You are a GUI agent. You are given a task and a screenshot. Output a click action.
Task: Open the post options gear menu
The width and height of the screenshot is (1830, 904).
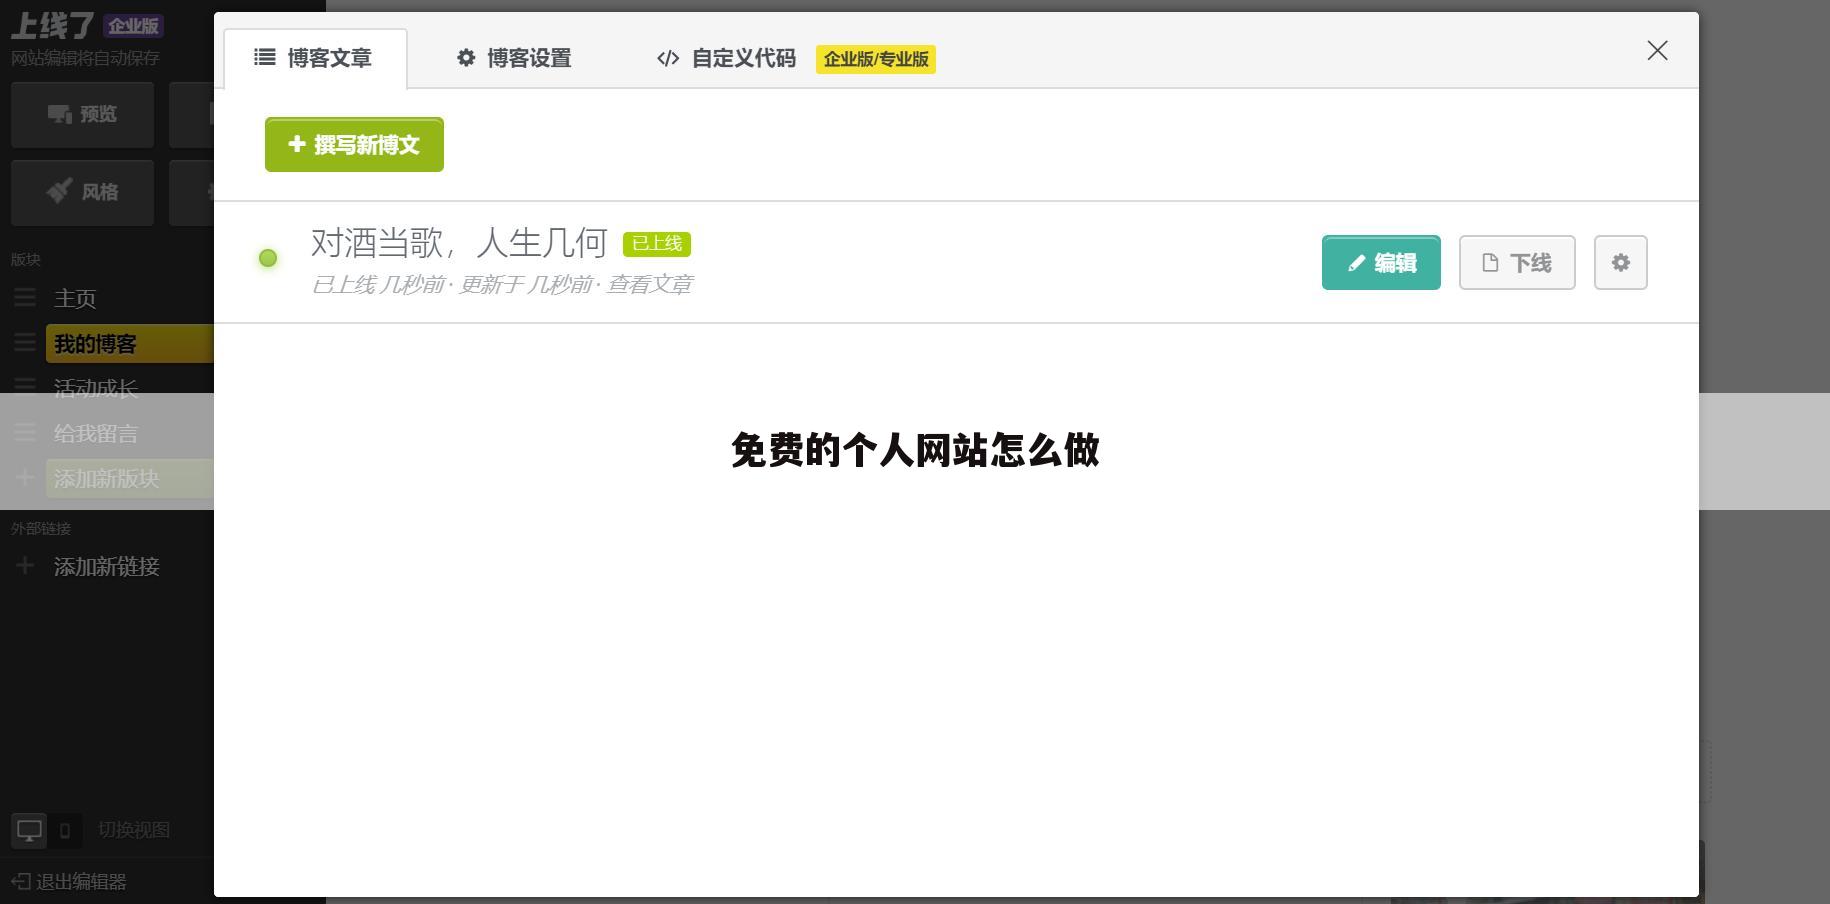point(1620,262)
